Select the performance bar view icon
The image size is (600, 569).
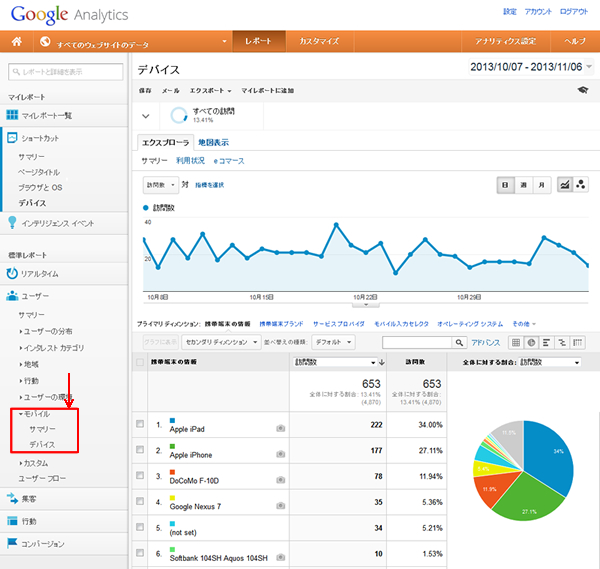(x=546, y=342)
